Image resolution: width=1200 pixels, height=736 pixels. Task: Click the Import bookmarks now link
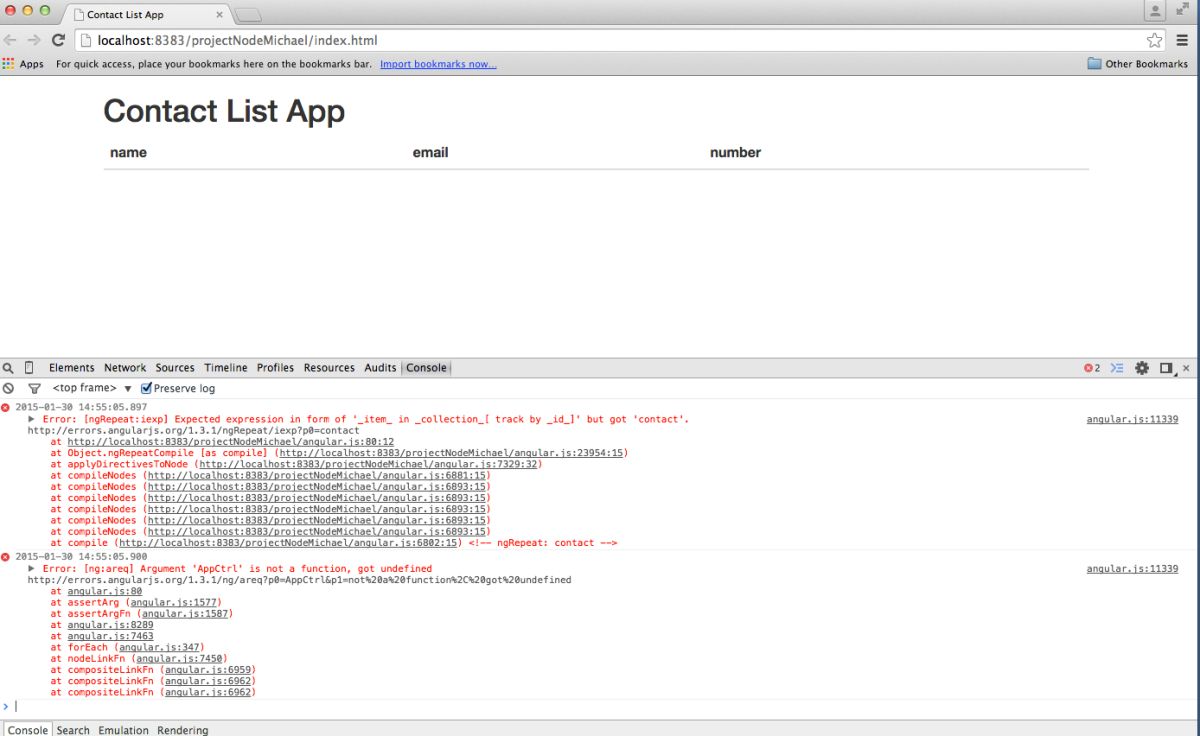pos(438,64)
